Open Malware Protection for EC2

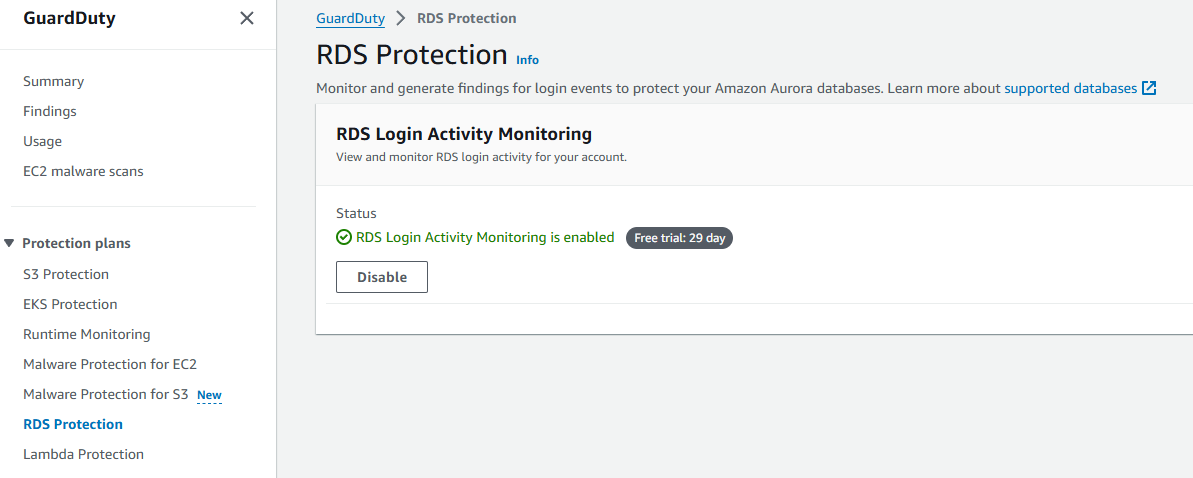[110, 365]
